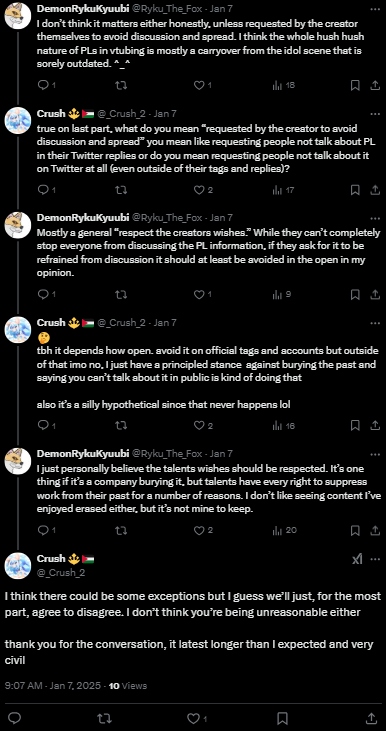Share the "talents wishes should be respected" tweet
Screen dimensions: 386x731
point(375,530)
